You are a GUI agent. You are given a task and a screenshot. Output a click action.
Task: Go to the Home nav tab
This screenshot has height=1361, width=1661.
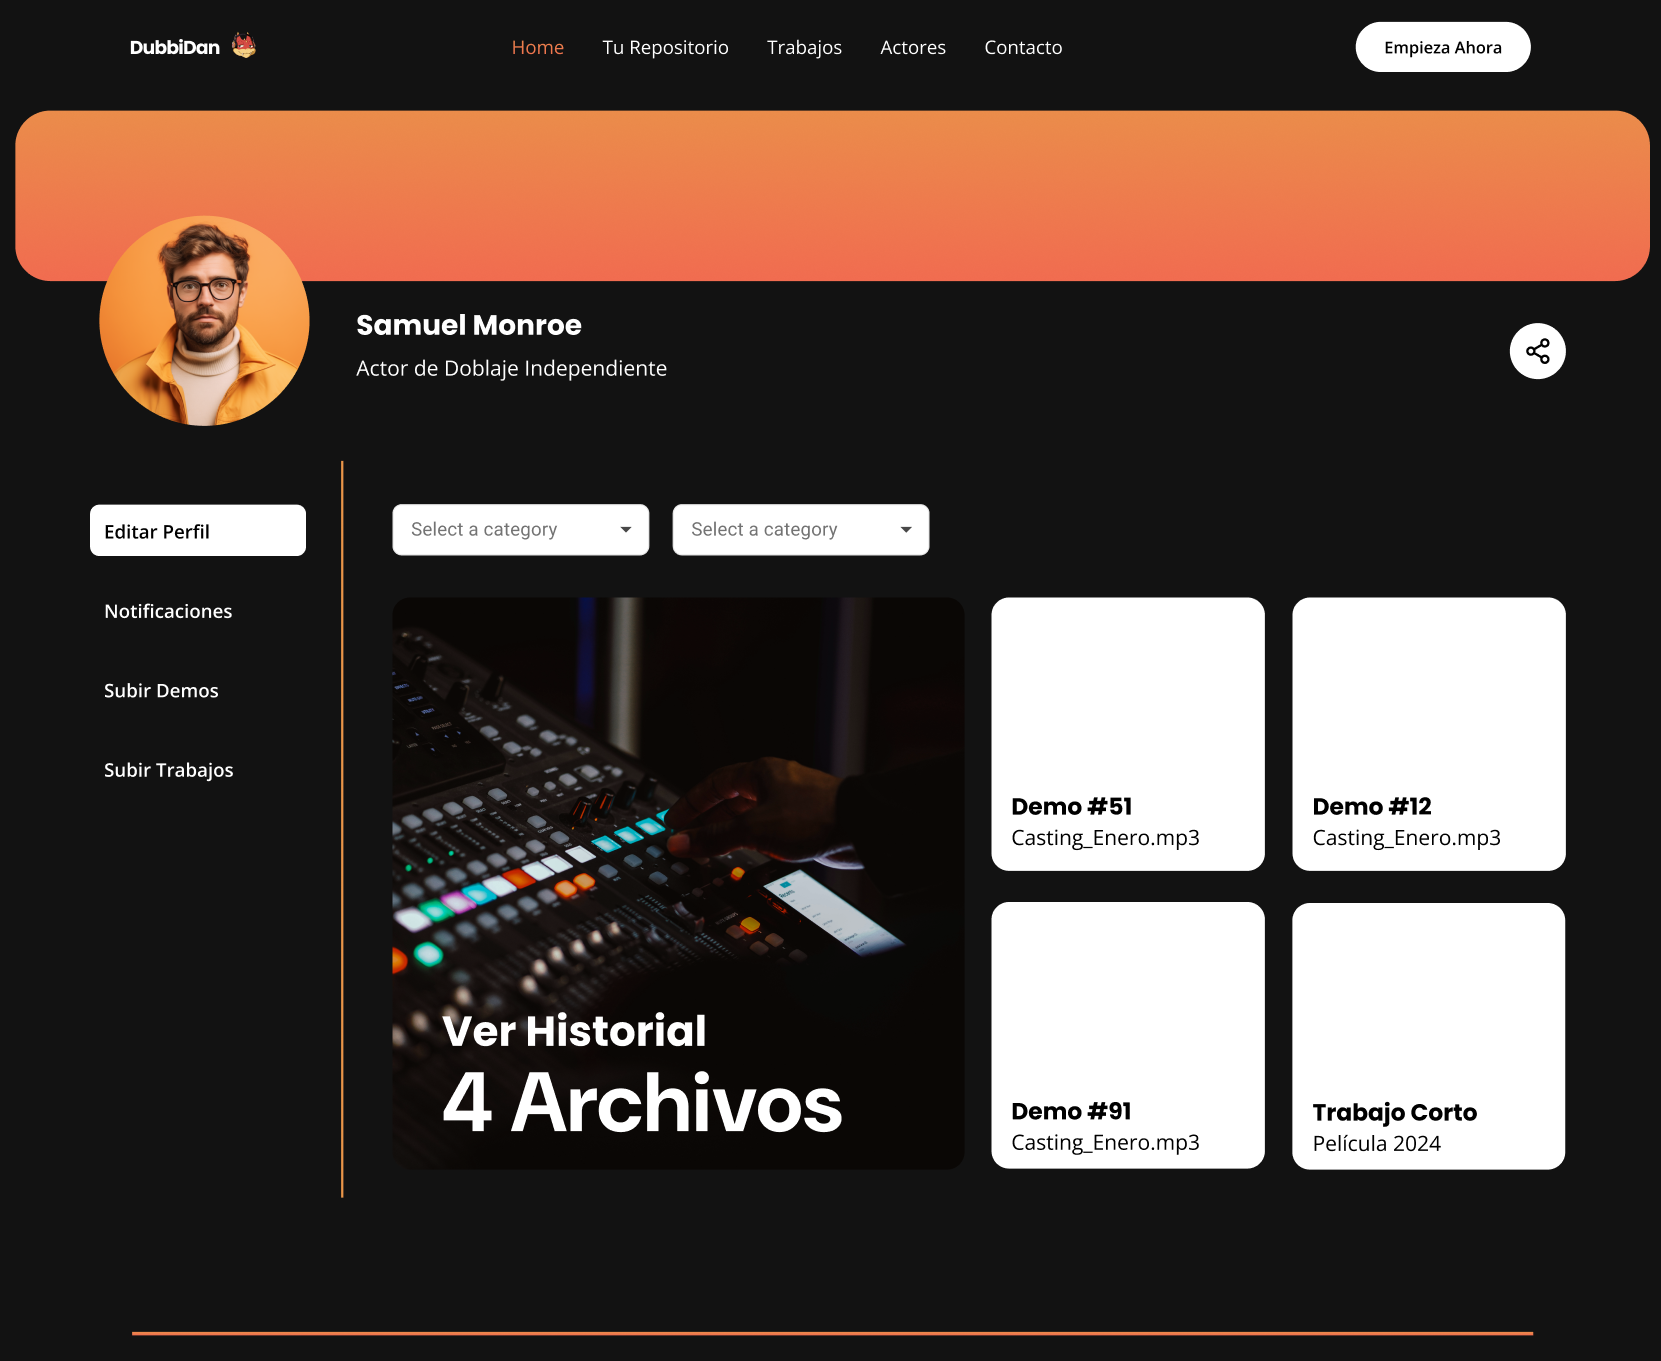click(x=537, y=47)
